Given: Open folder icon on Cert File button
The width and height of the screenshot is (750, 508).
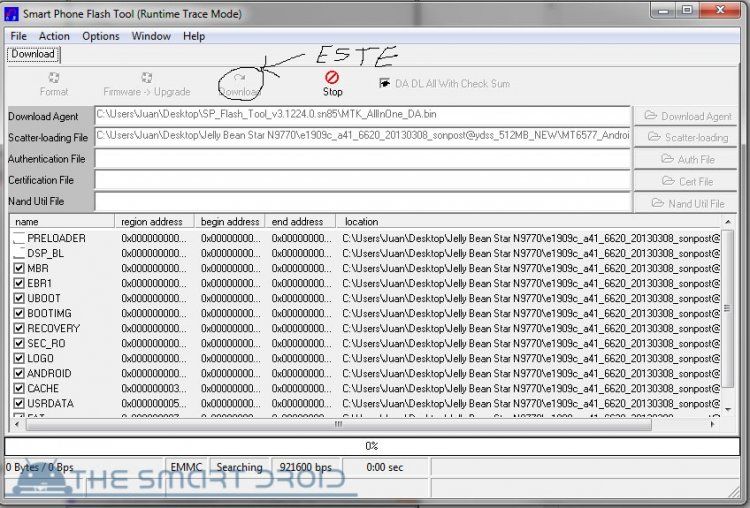Looking at the screenshot, I should pos(668,181).
